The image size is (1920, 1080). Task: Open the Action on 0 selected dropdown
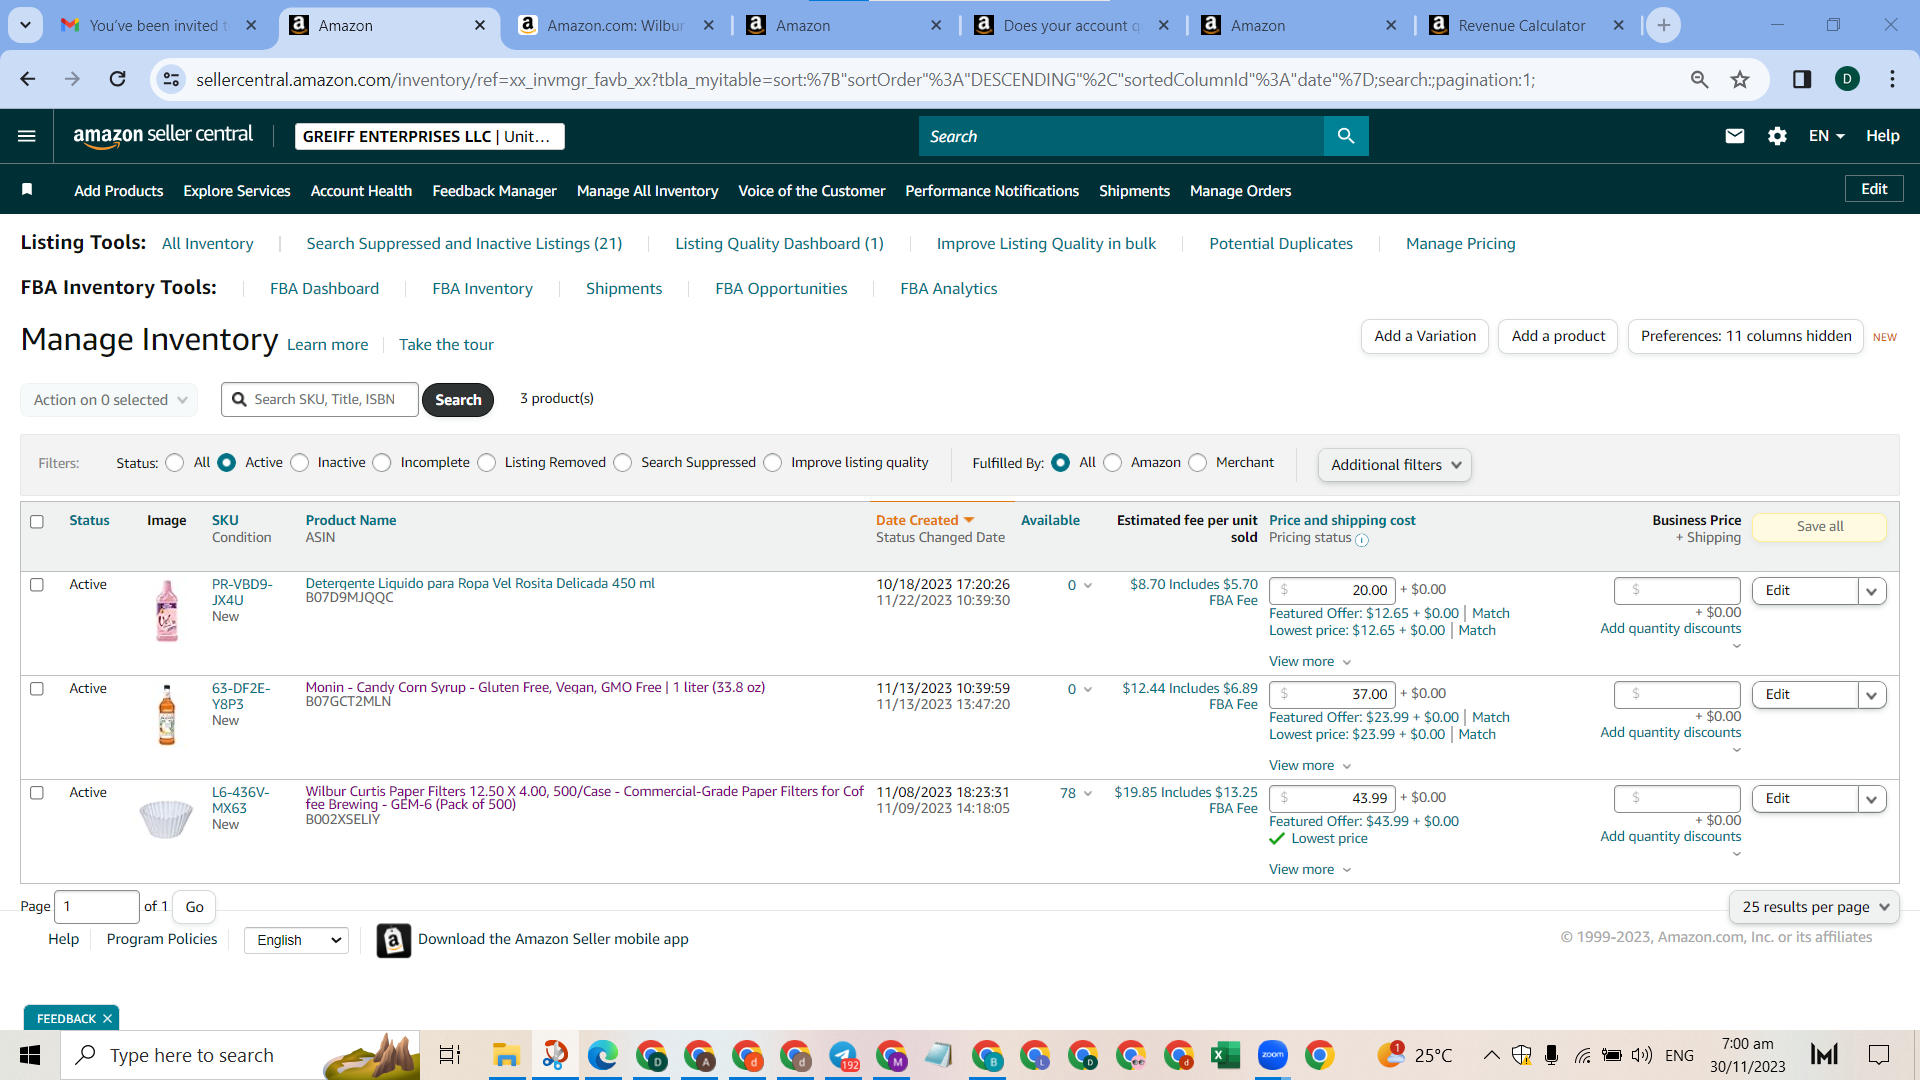coord(109,400)
